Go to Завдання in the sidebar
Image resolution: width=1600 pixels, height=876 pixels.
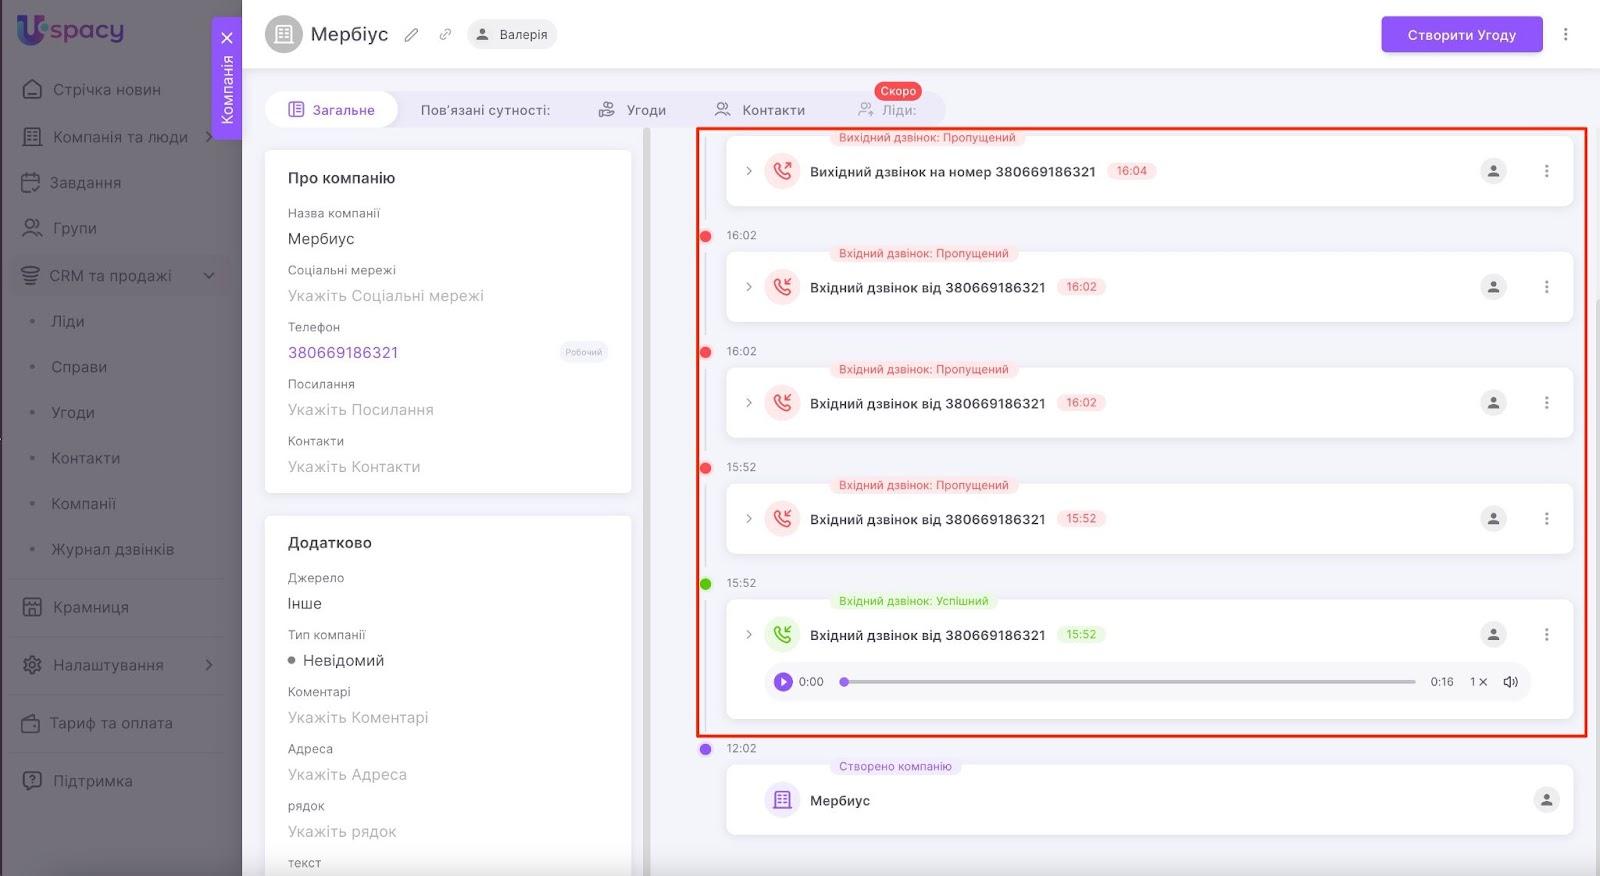[x=86, y=183]
